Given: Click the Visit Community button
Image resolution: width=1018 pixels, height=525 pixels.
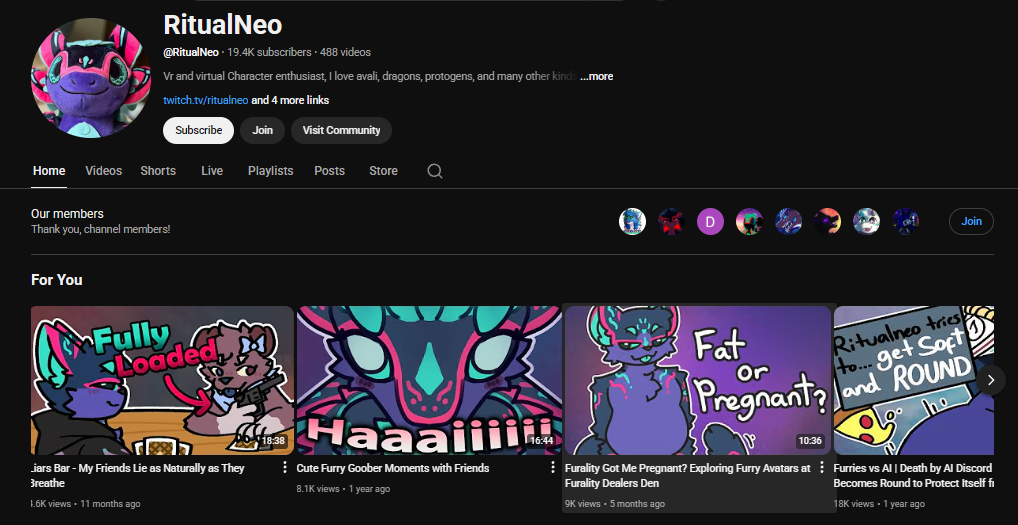Looking at the screenshot, I should 341,130.
